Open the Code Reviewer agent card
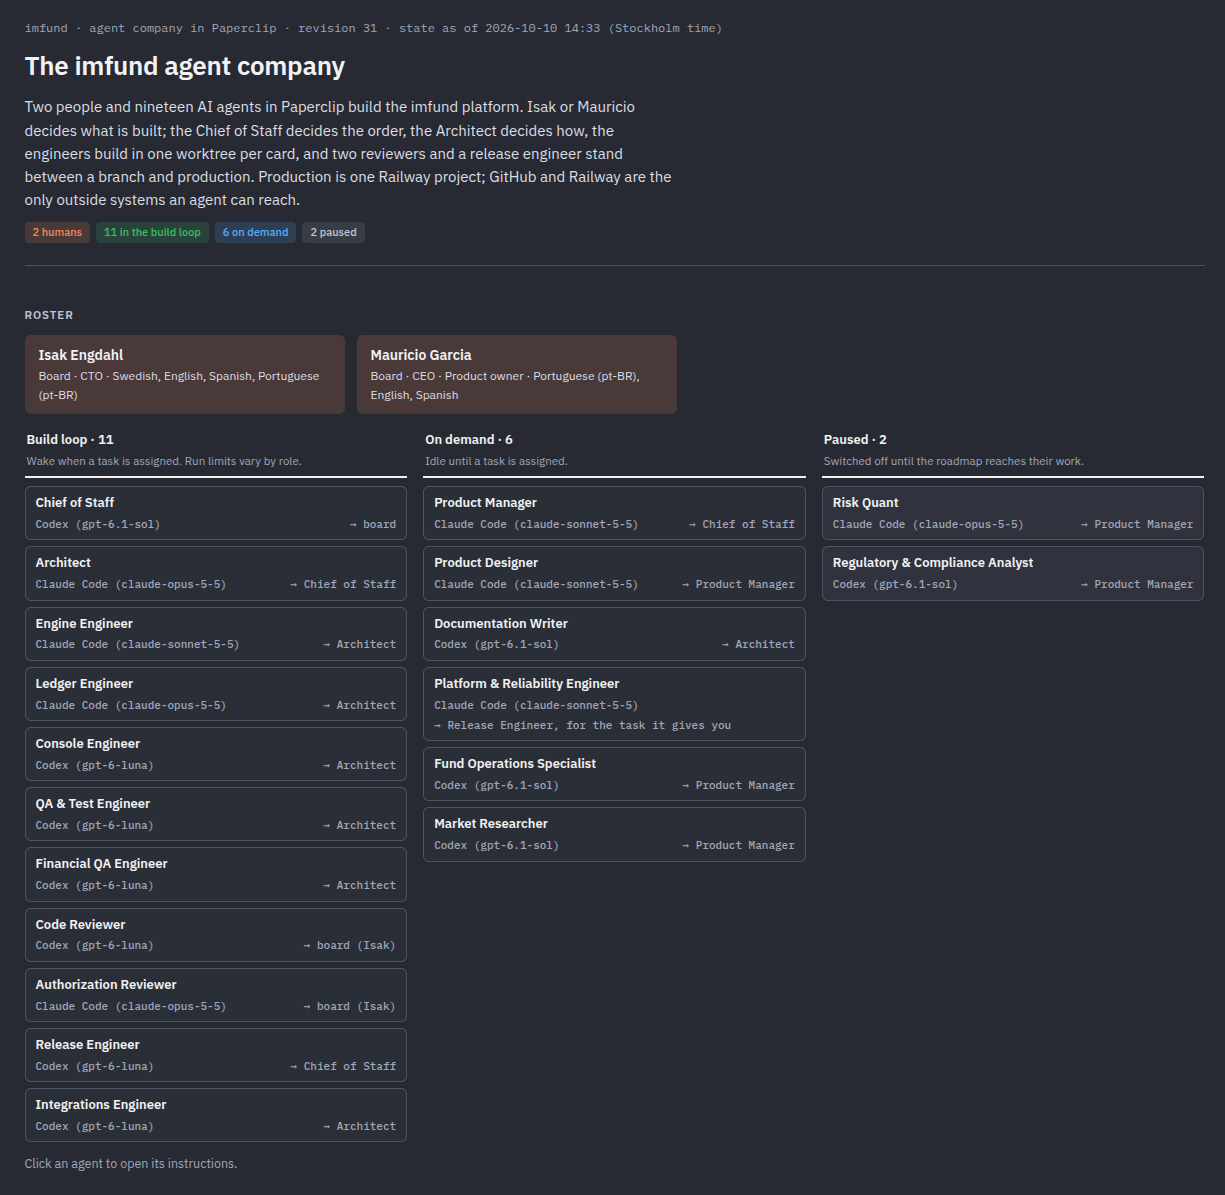Viewport: 1225px width, 1195px height. (216, 935)
